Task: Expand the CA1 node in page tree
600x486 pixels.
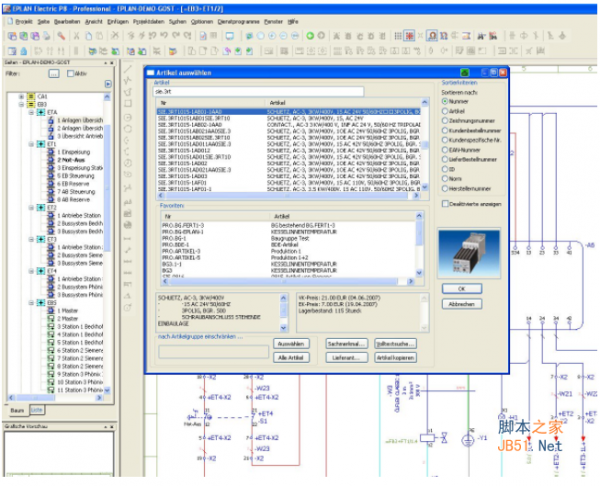Action: point(21,97)
